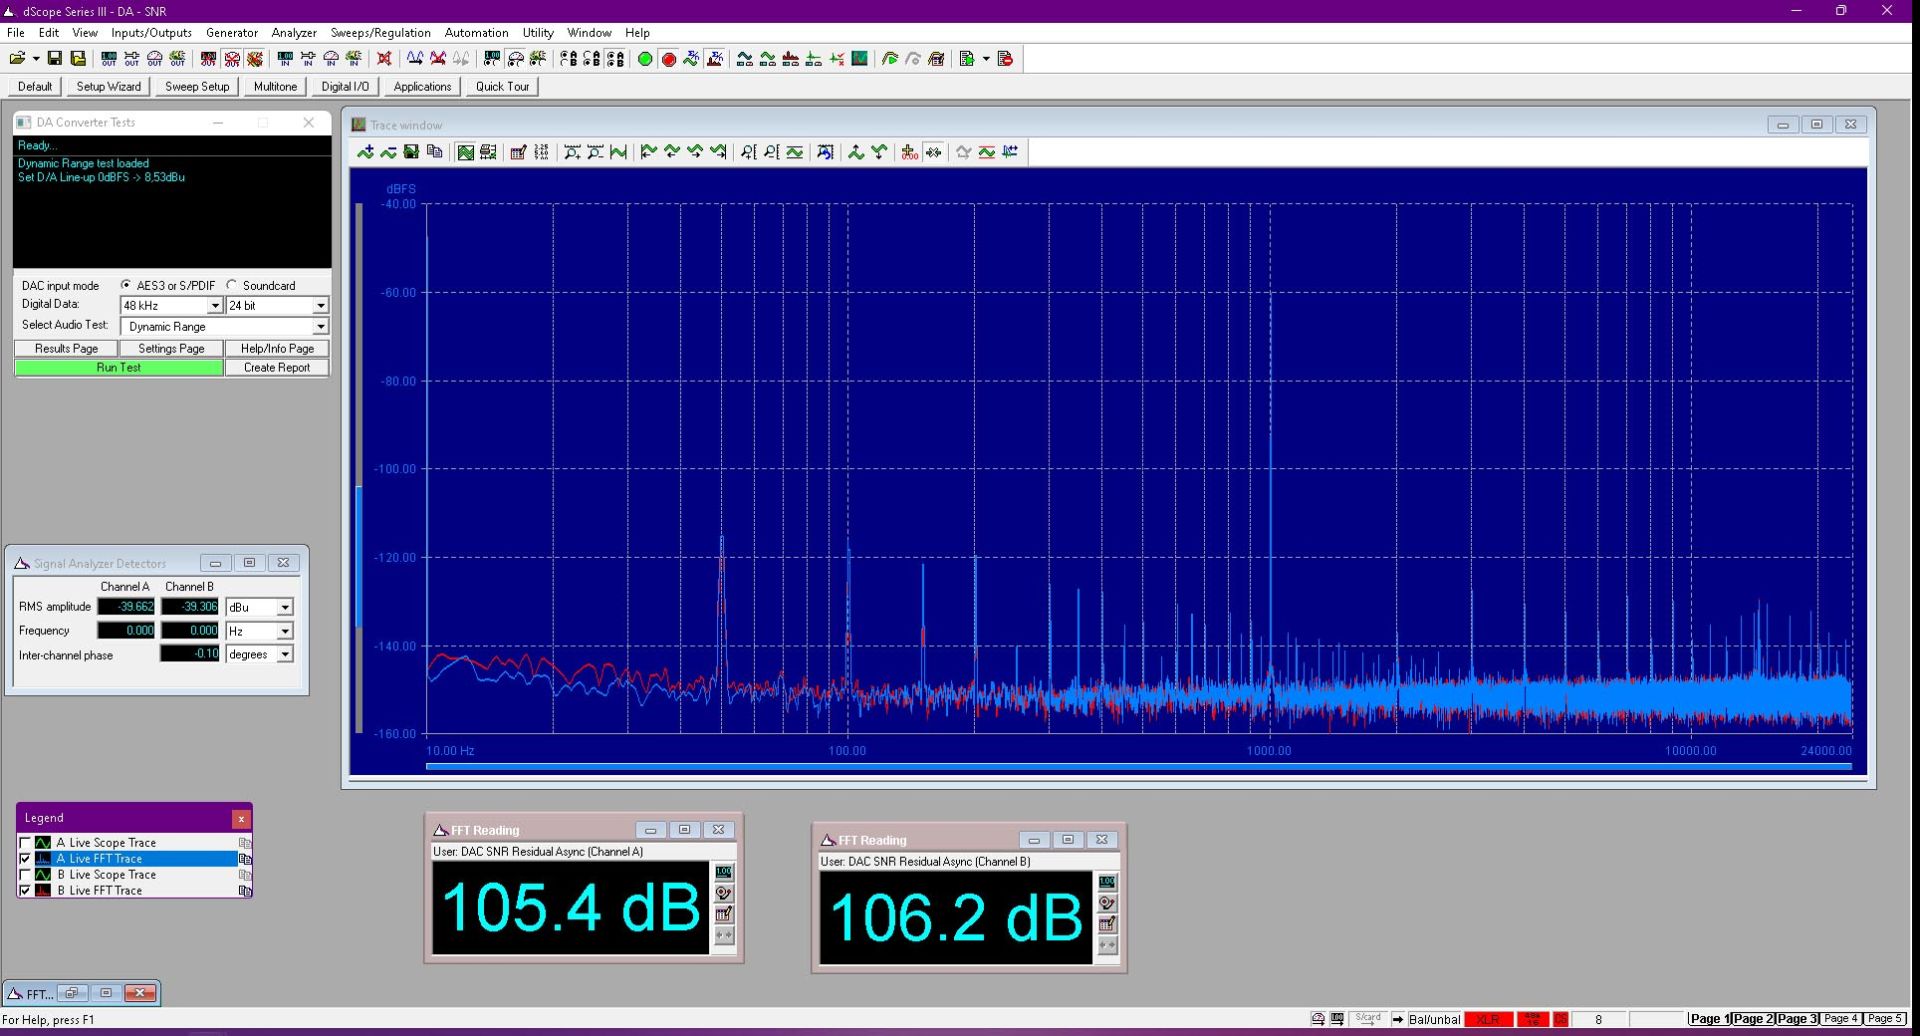Image resolution: width=1920 pixels, height=1036 pixels.
Task: Uncheck the B Live FFT Trace checkbox
Action: (25, 890)
